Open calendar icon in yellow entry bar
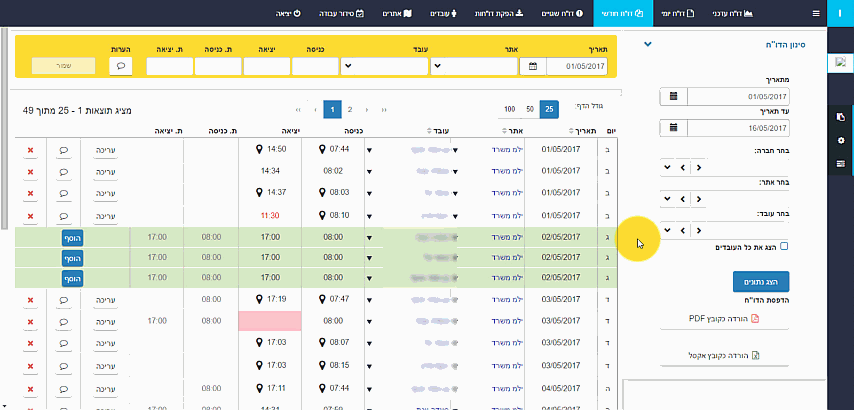854x410 pixels. (x=533, y=66)
